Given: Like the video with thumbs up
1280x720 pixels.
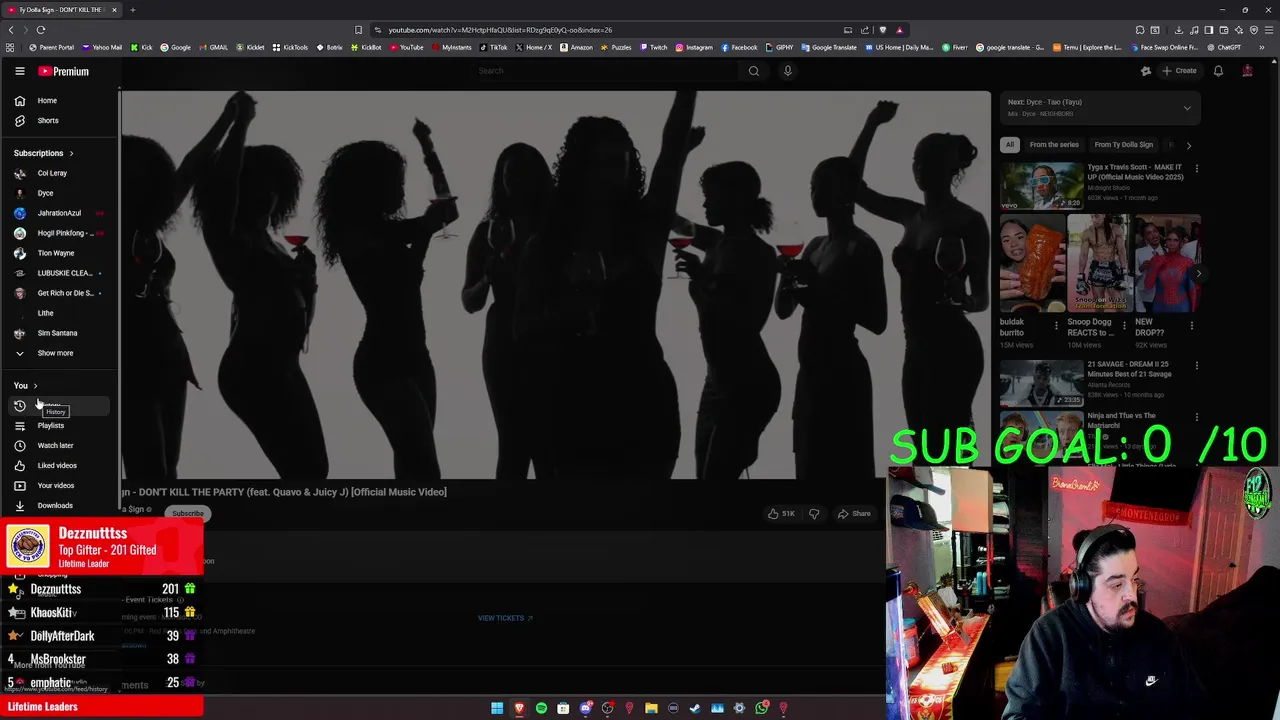Looking at the screenshot, I should (x=781, y=514).
